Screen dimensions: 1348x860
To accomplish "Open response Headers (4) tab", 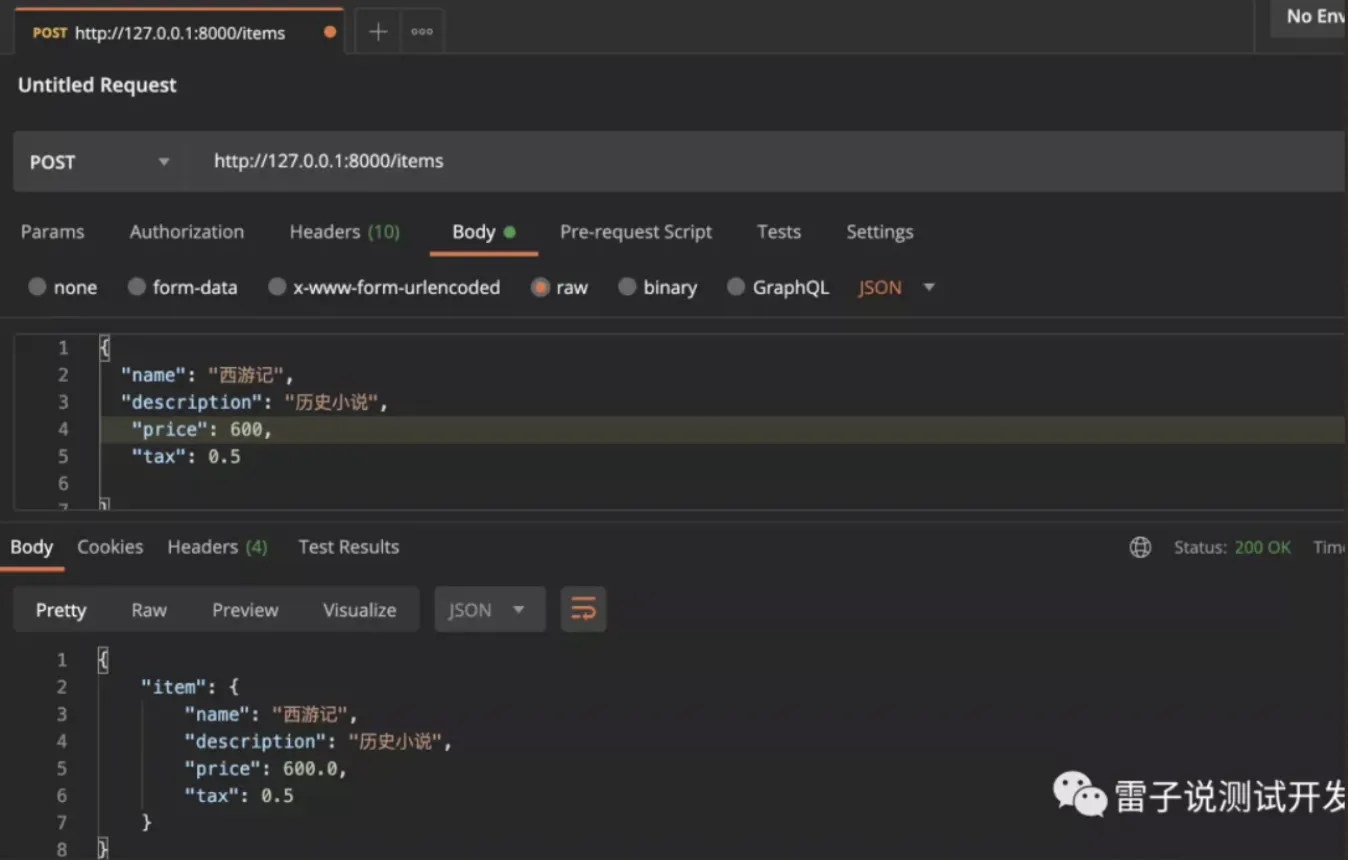I will click(x=218, y=547).
